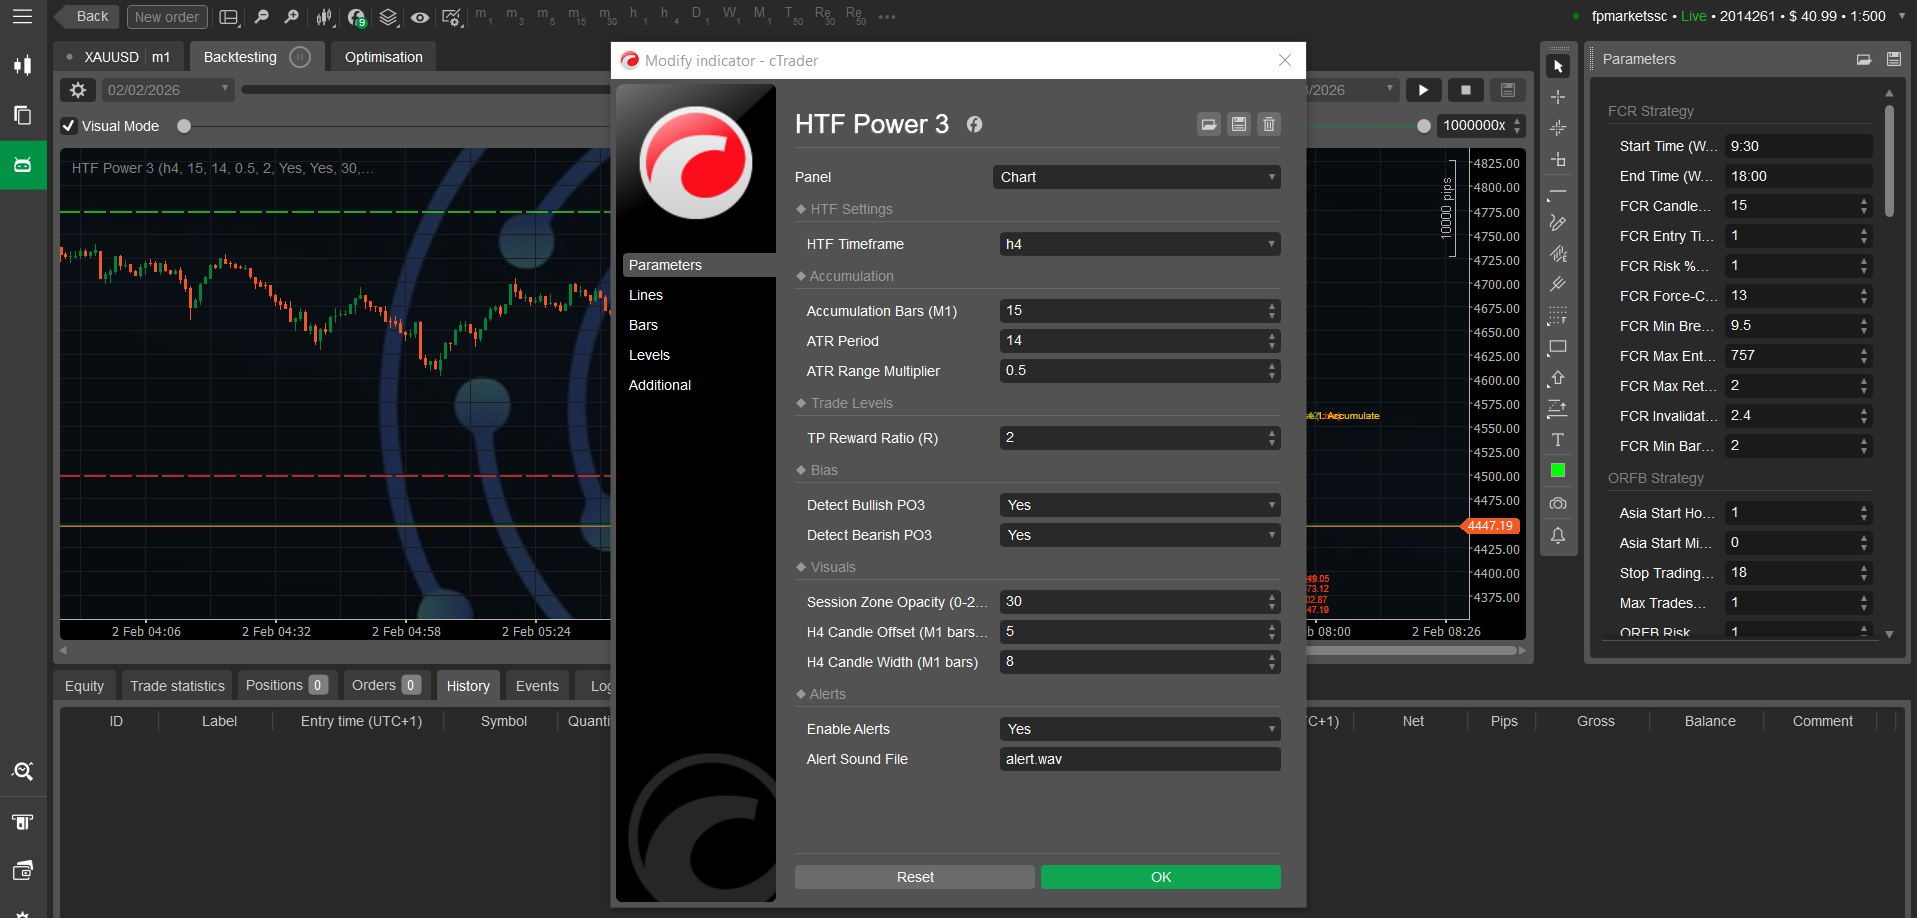The image size is (1917, 918).
Task: Select the Text drawing tool
Action: (x=1557, y=440)
